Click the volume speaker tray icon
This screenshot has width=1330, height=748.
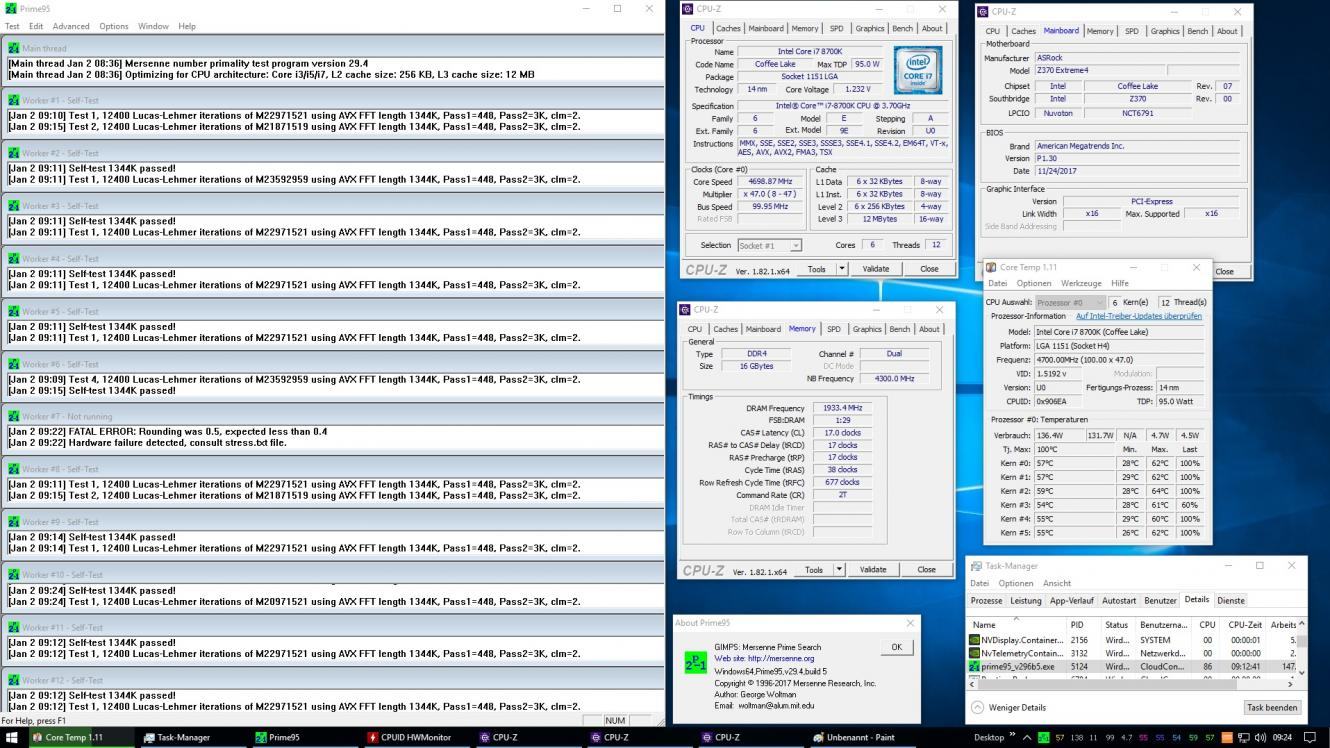click(1259, 738)
